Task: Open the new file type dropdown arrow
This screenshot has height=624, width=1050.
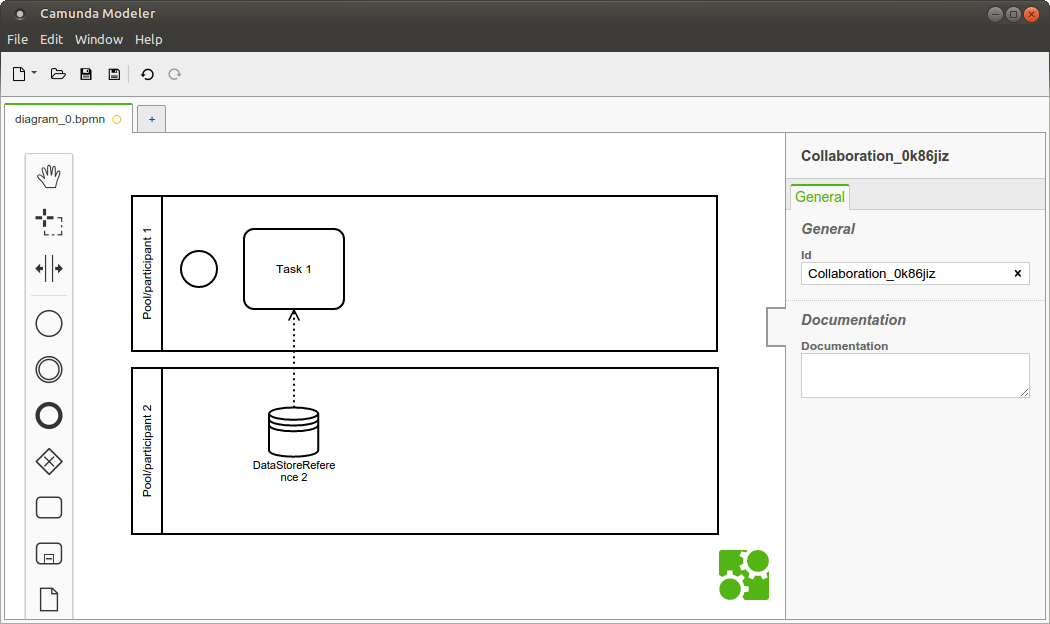Action: click(x=34, y=73)
